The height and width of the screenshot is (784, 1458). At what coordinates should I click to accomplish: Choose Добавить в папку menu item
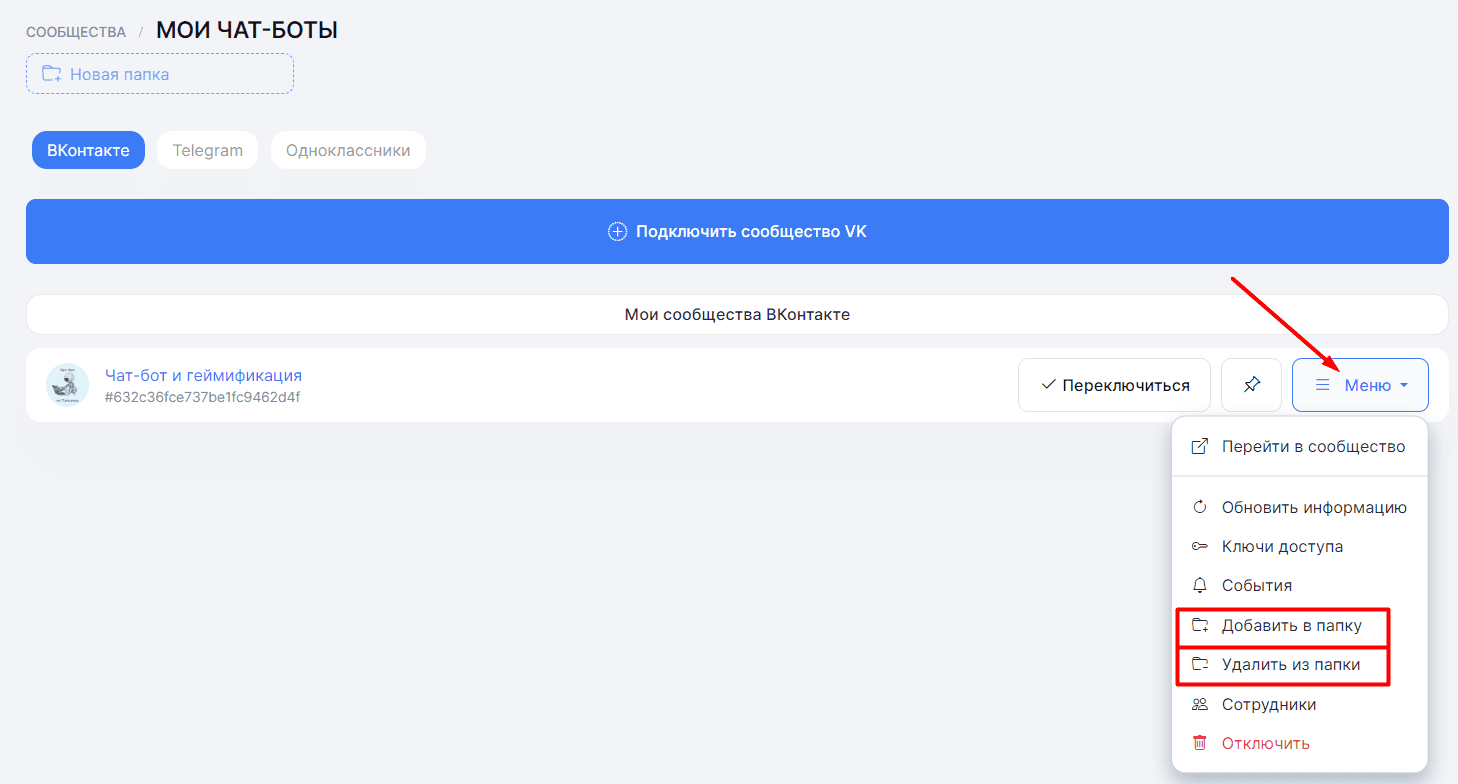1291,626
